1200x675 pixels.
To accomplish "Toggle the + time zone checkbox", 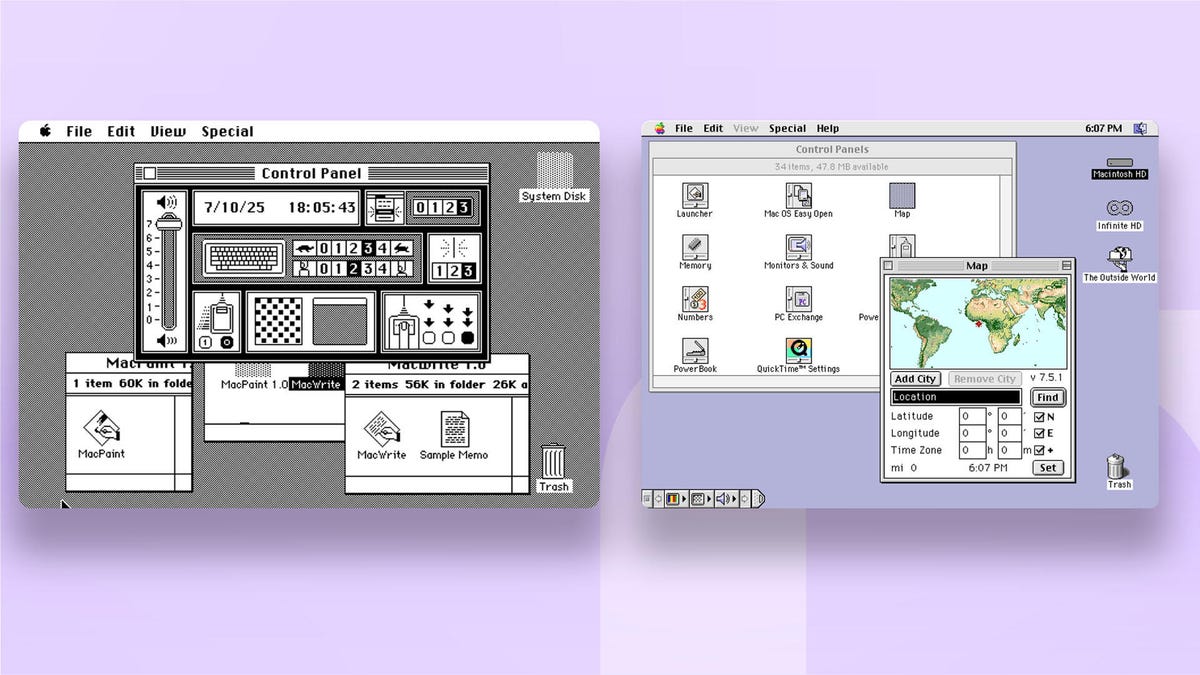I will [1039, 451].
